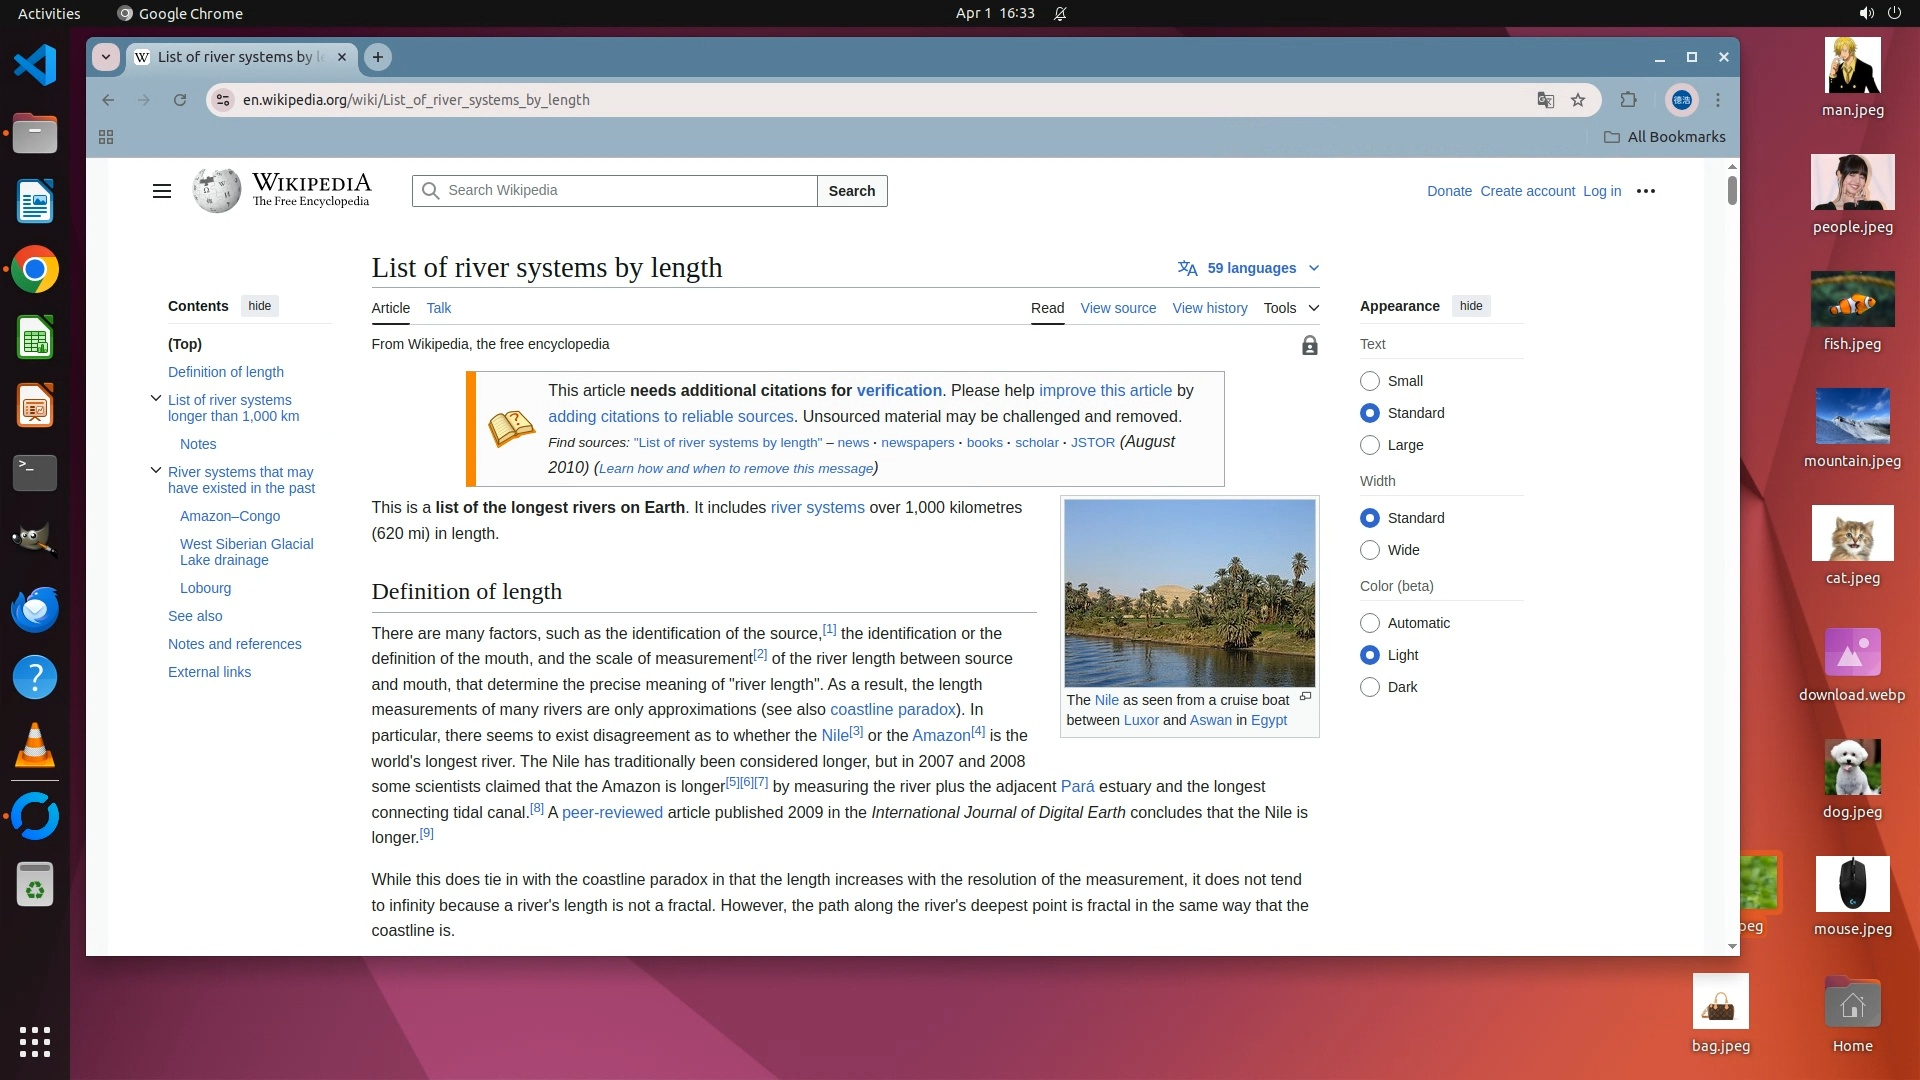This screenshot has height=1080, width=1920.
Task: Open the Chrome extensions puzzle icon
Action: [x=1628, y=100]
